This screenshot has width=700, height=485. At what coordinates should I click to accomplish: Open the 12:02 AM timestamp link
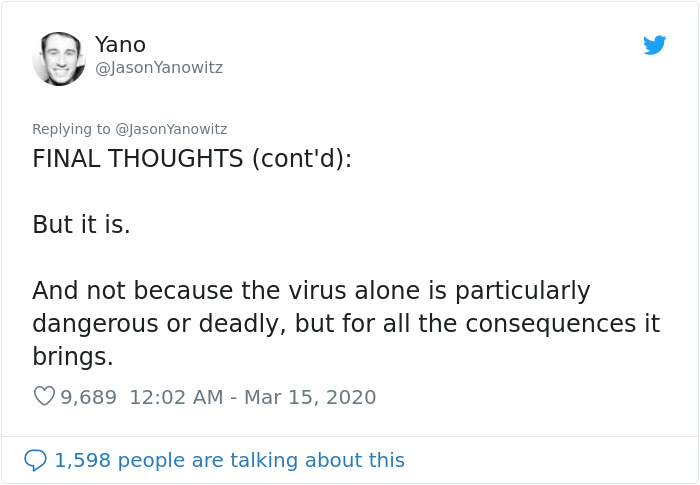click(x=176, y=397)
